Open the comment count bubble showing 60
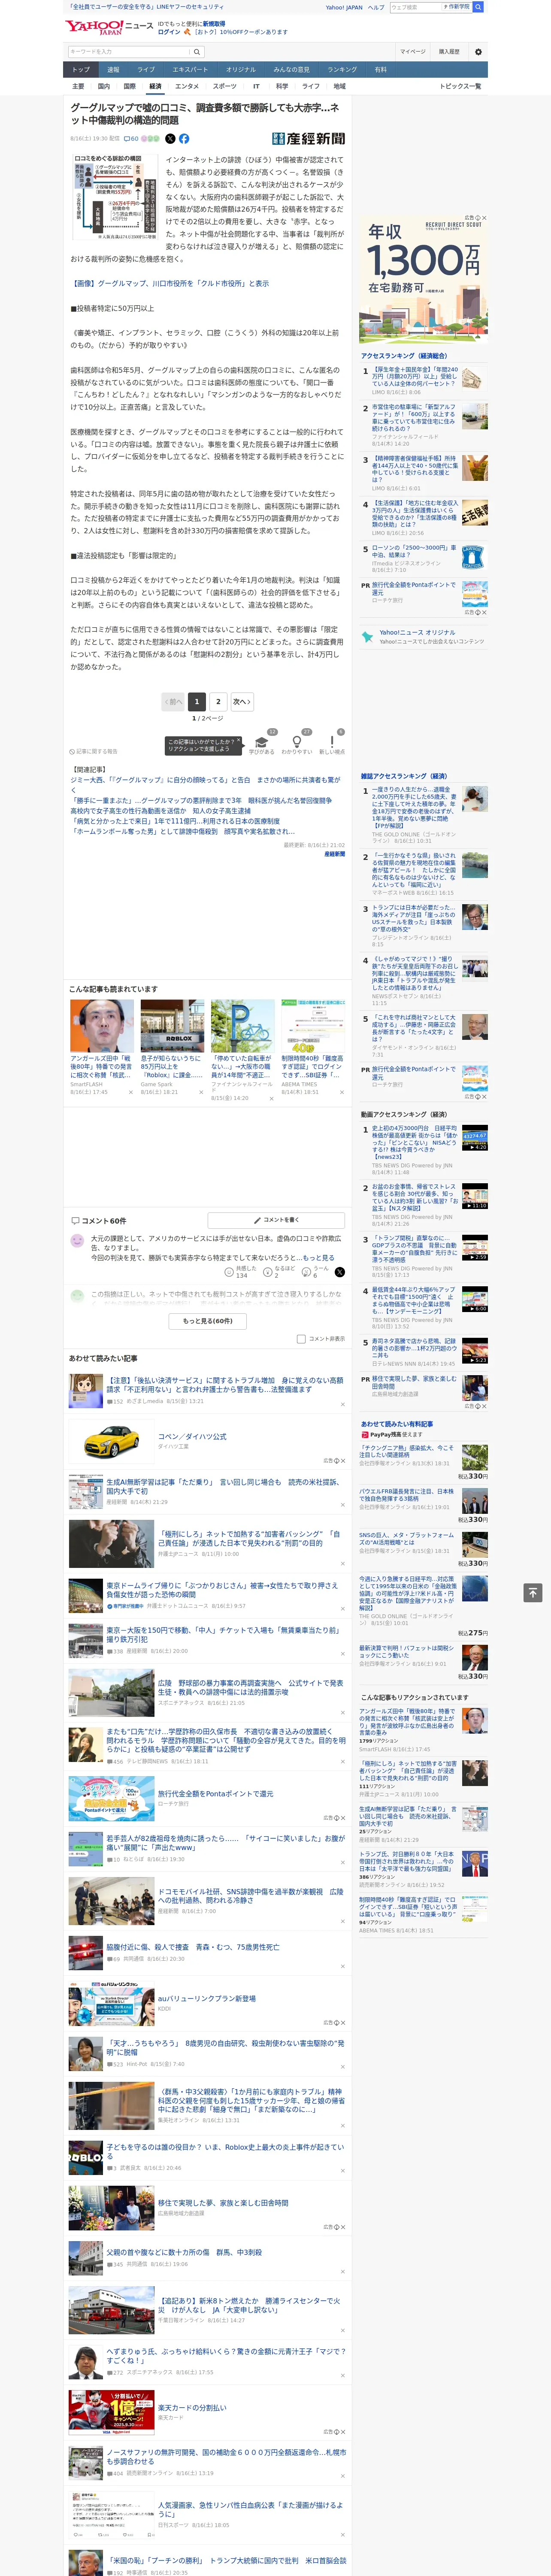 coord(131,139)
